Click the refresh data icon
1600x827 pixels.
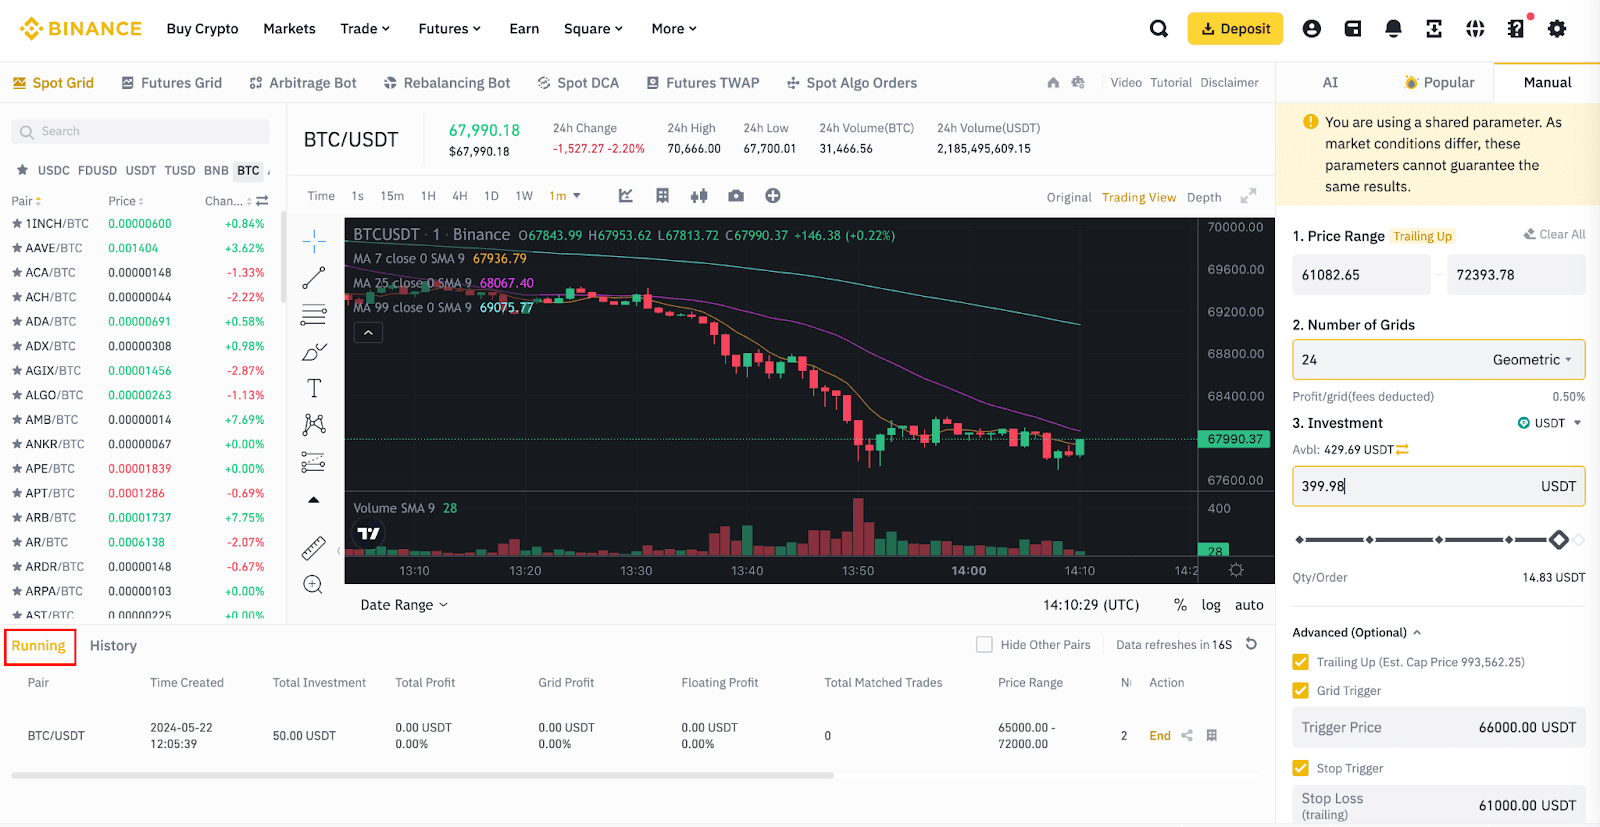point(1251,644)
